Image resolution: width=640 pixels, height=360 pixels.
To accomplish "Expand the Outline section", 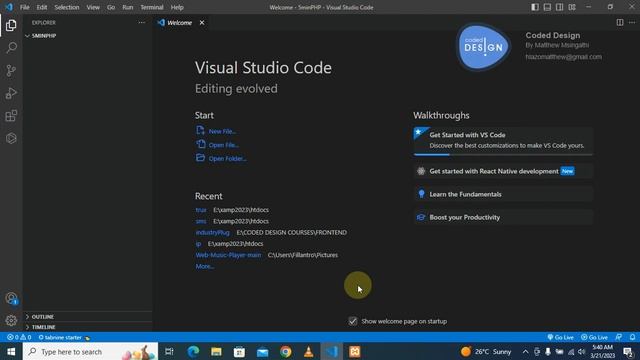I will click(88, 317).
